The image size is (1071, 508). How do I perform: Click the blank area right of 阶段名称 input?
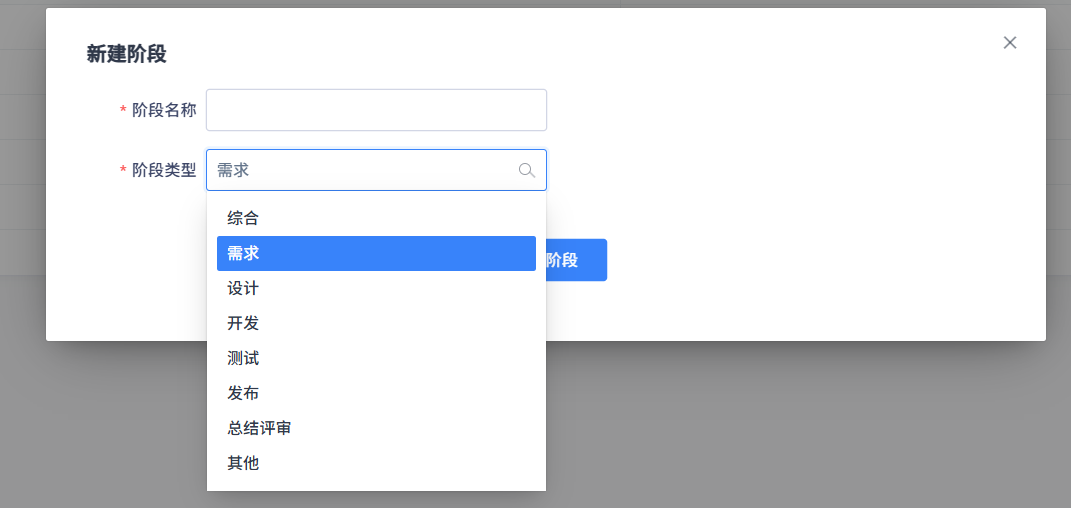(x=780, y=110)
